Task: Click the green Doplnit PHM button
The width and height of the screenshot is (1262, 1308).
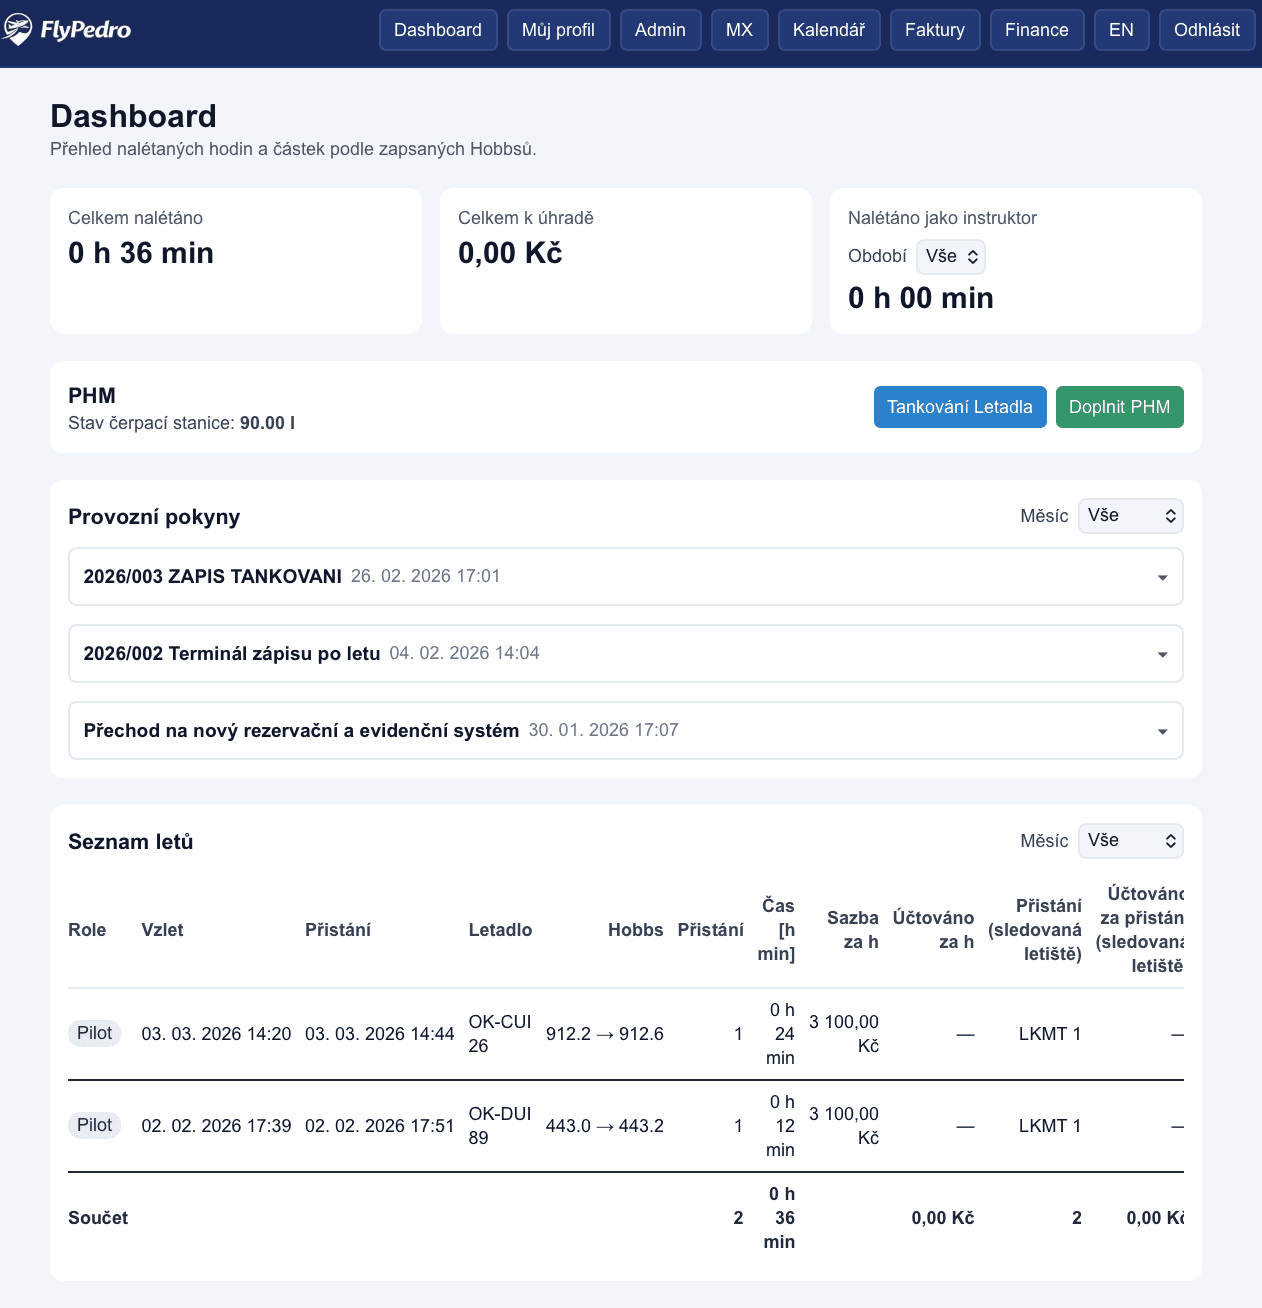Action: click(x=1119, y=407)
